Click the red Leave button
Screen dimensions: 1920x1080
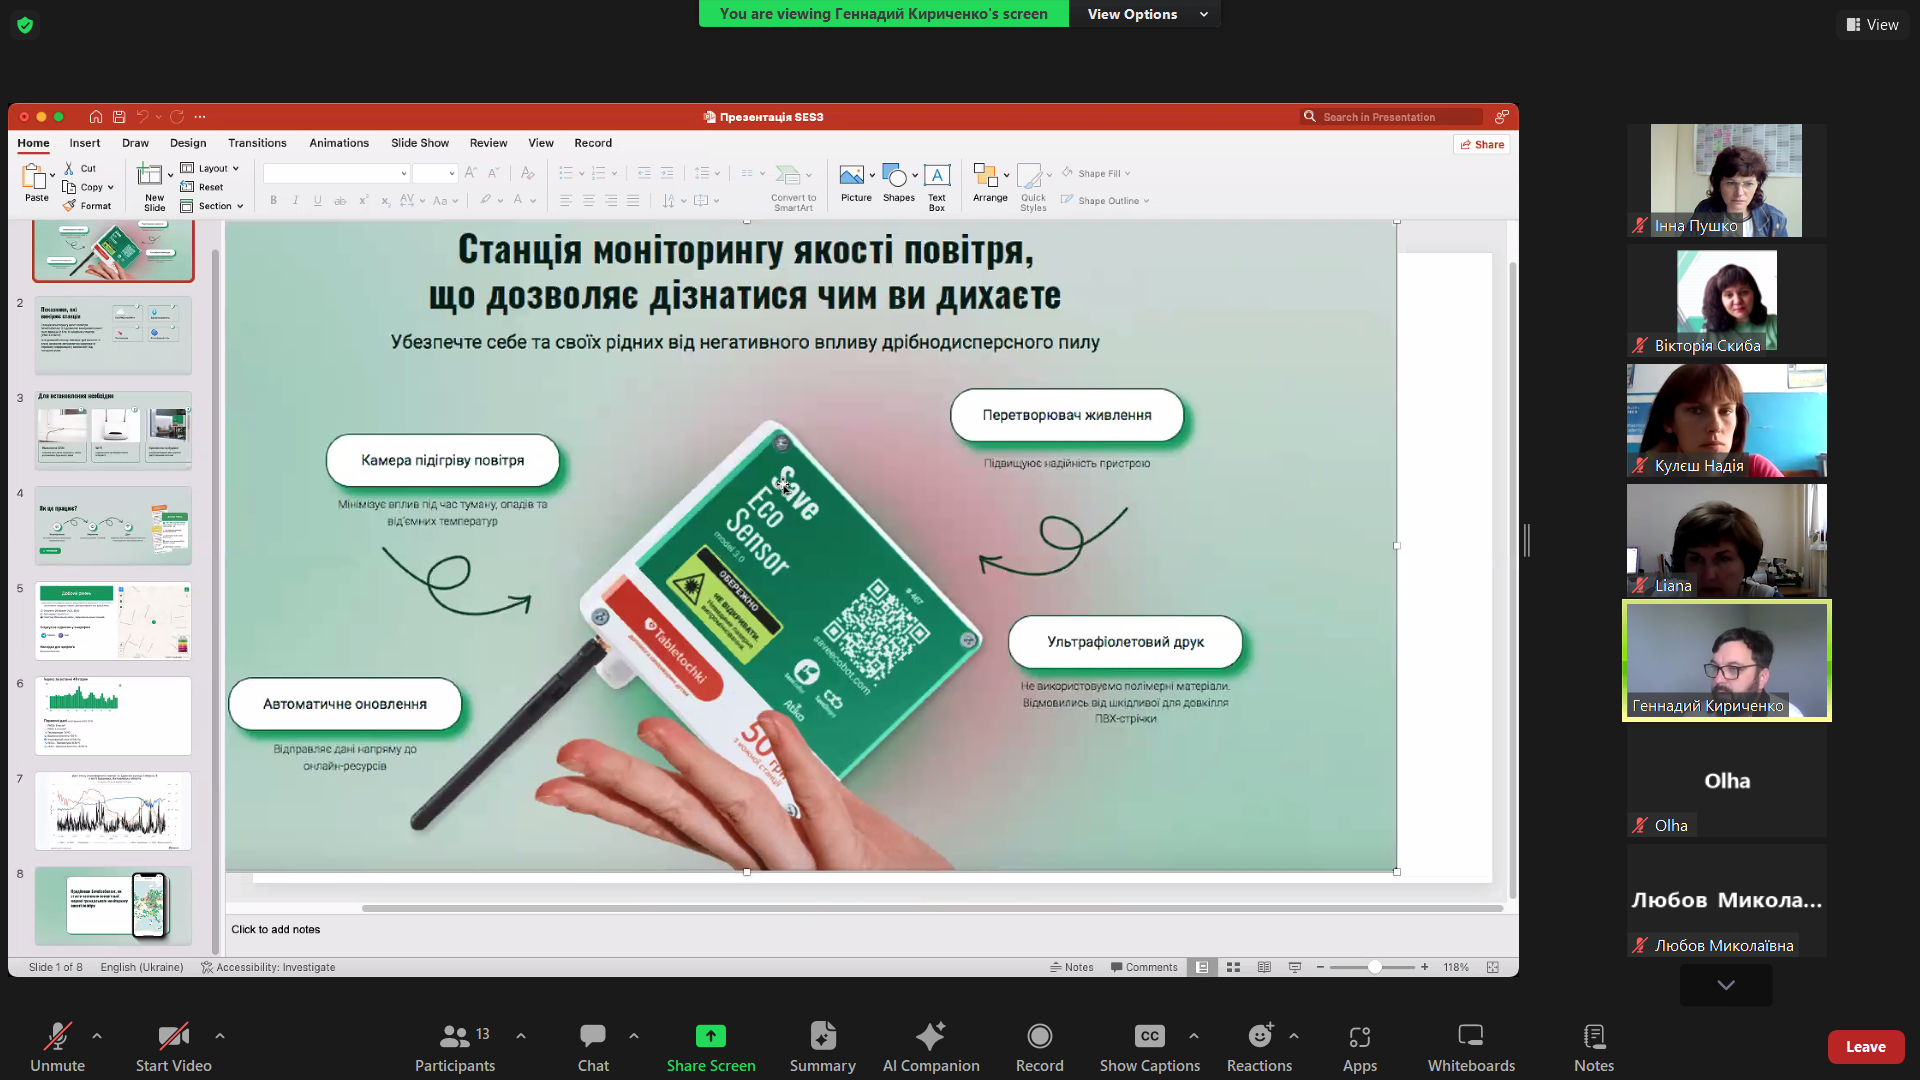click(x=1865, y=1047)
